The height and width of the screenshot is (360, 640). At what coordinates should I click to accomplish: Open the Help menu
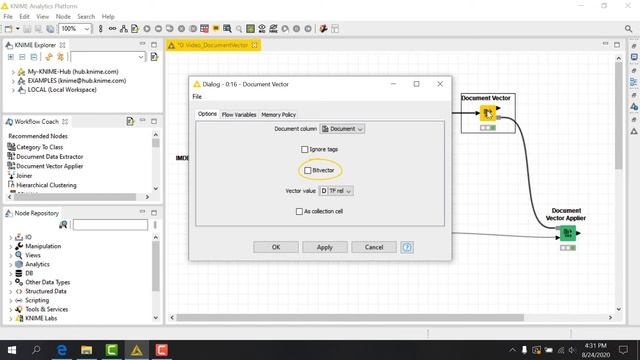point(108,16)
